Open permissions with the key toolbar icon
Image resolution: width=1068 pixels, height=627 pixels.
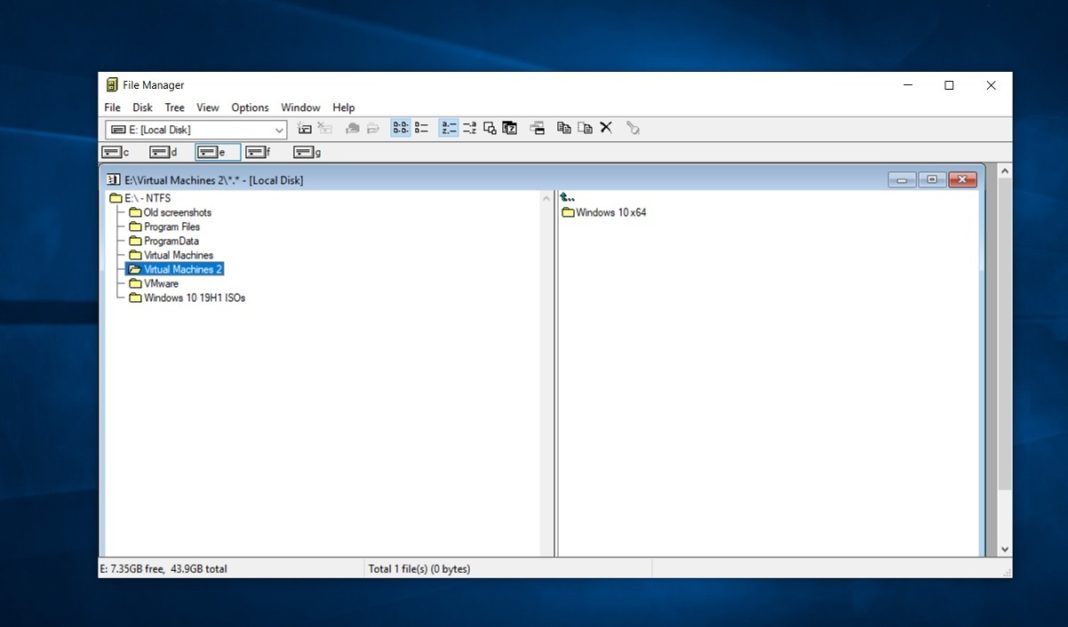[633, 128]
